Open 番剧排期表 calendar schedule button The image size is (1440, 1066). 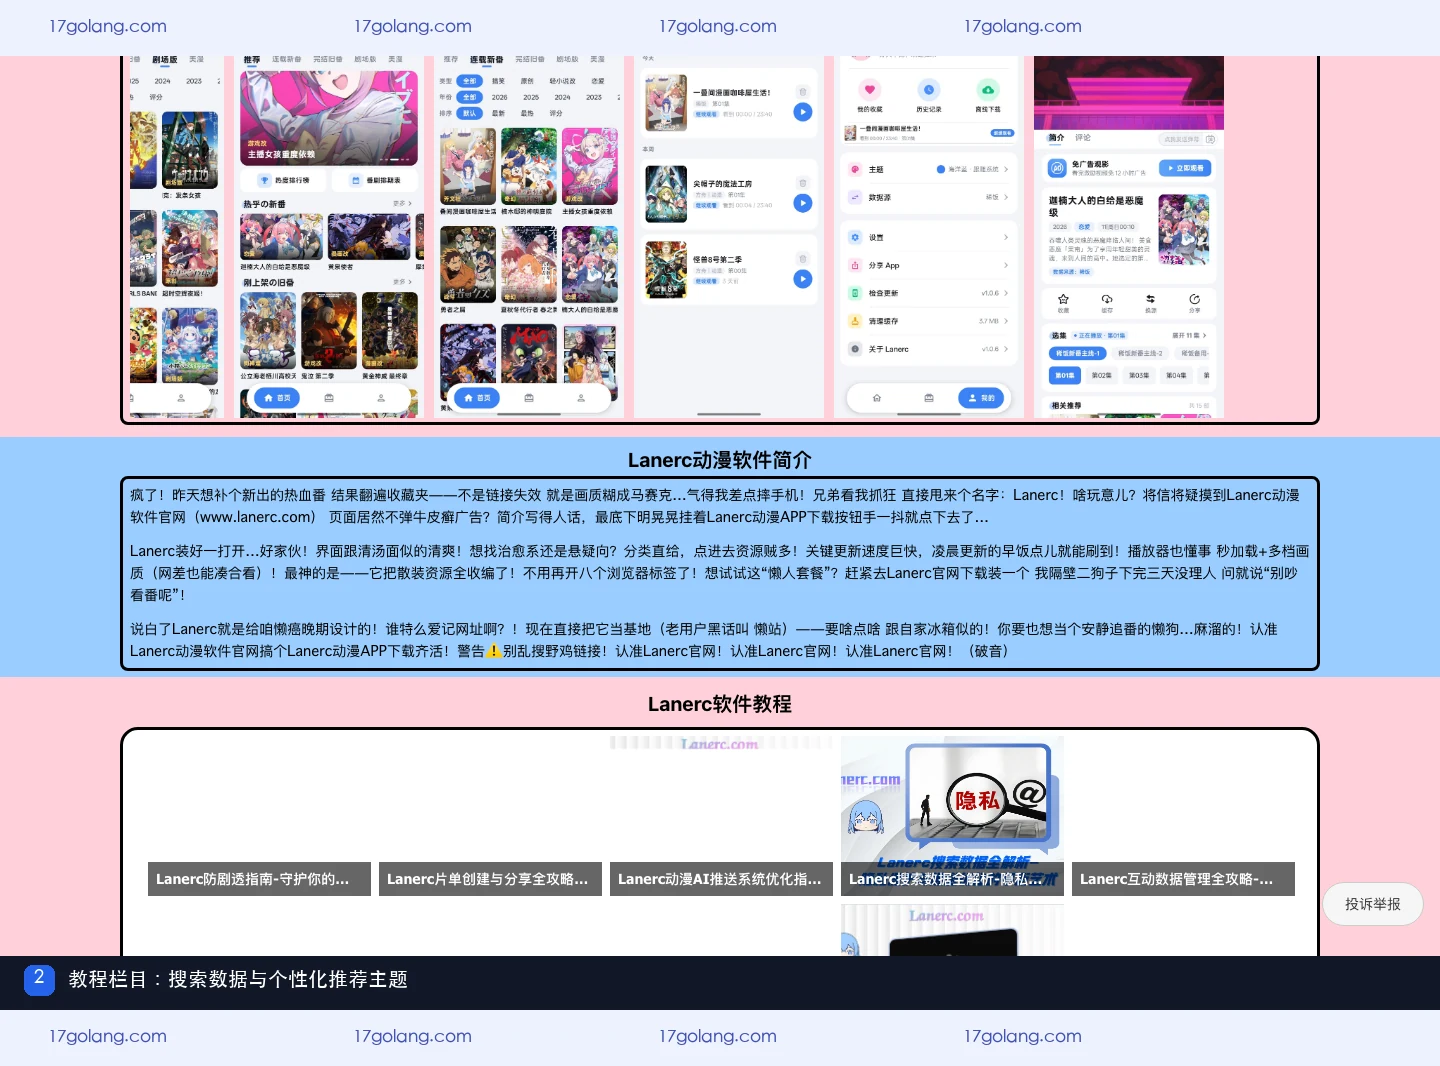[375, 180]
